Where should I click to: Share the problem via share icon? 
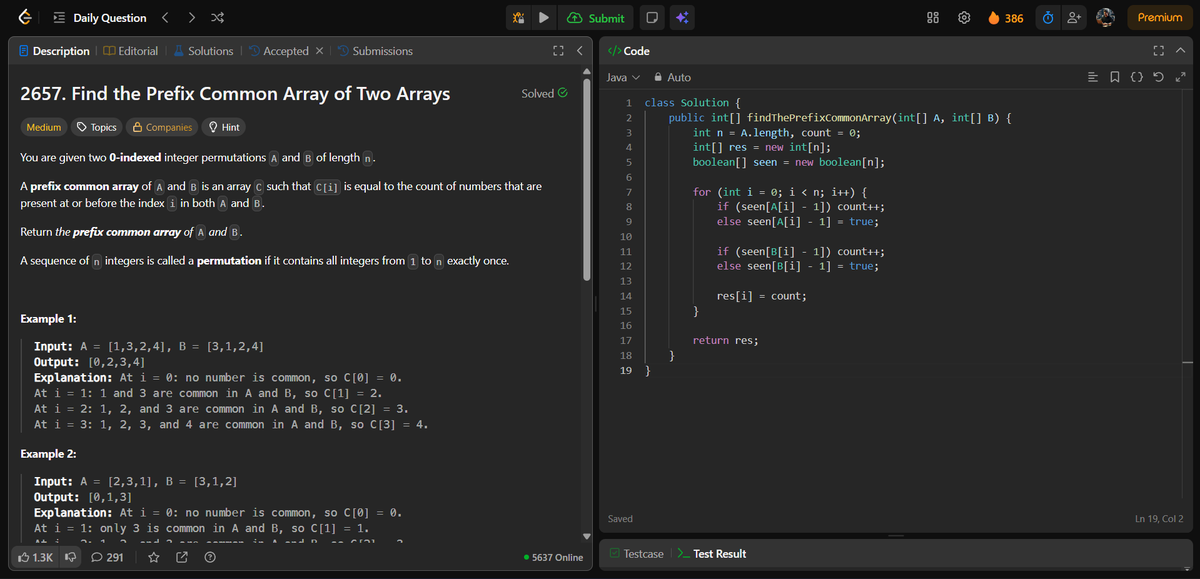[182, 557]
